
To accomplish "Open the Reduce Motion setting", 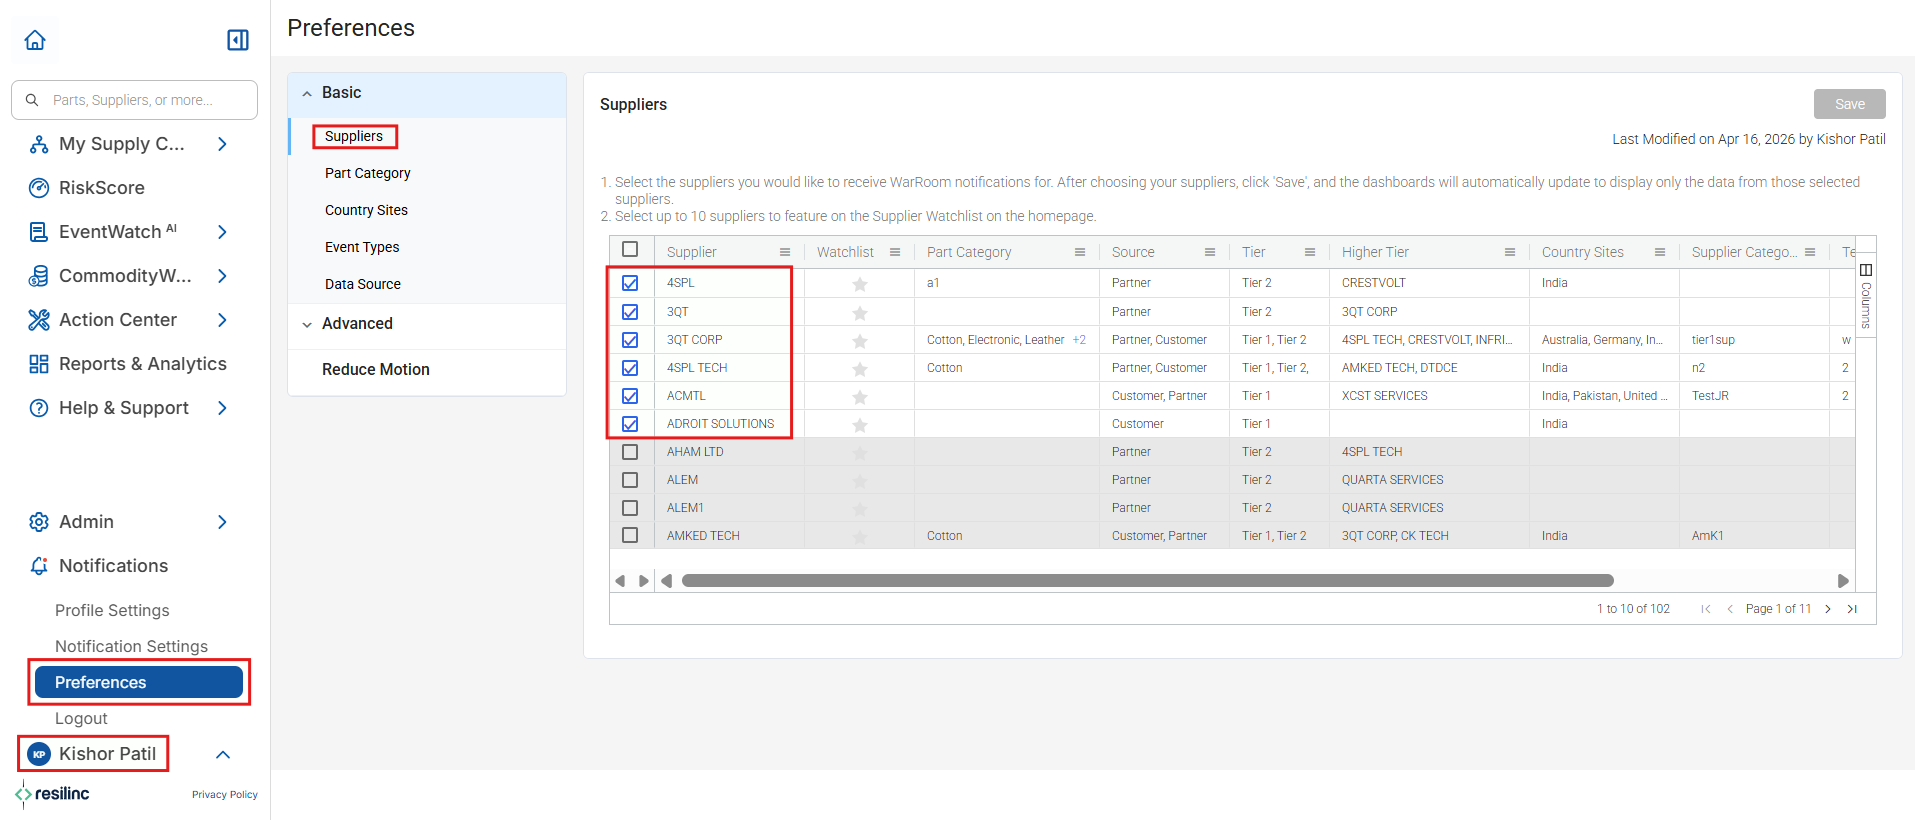I will 376,370.
